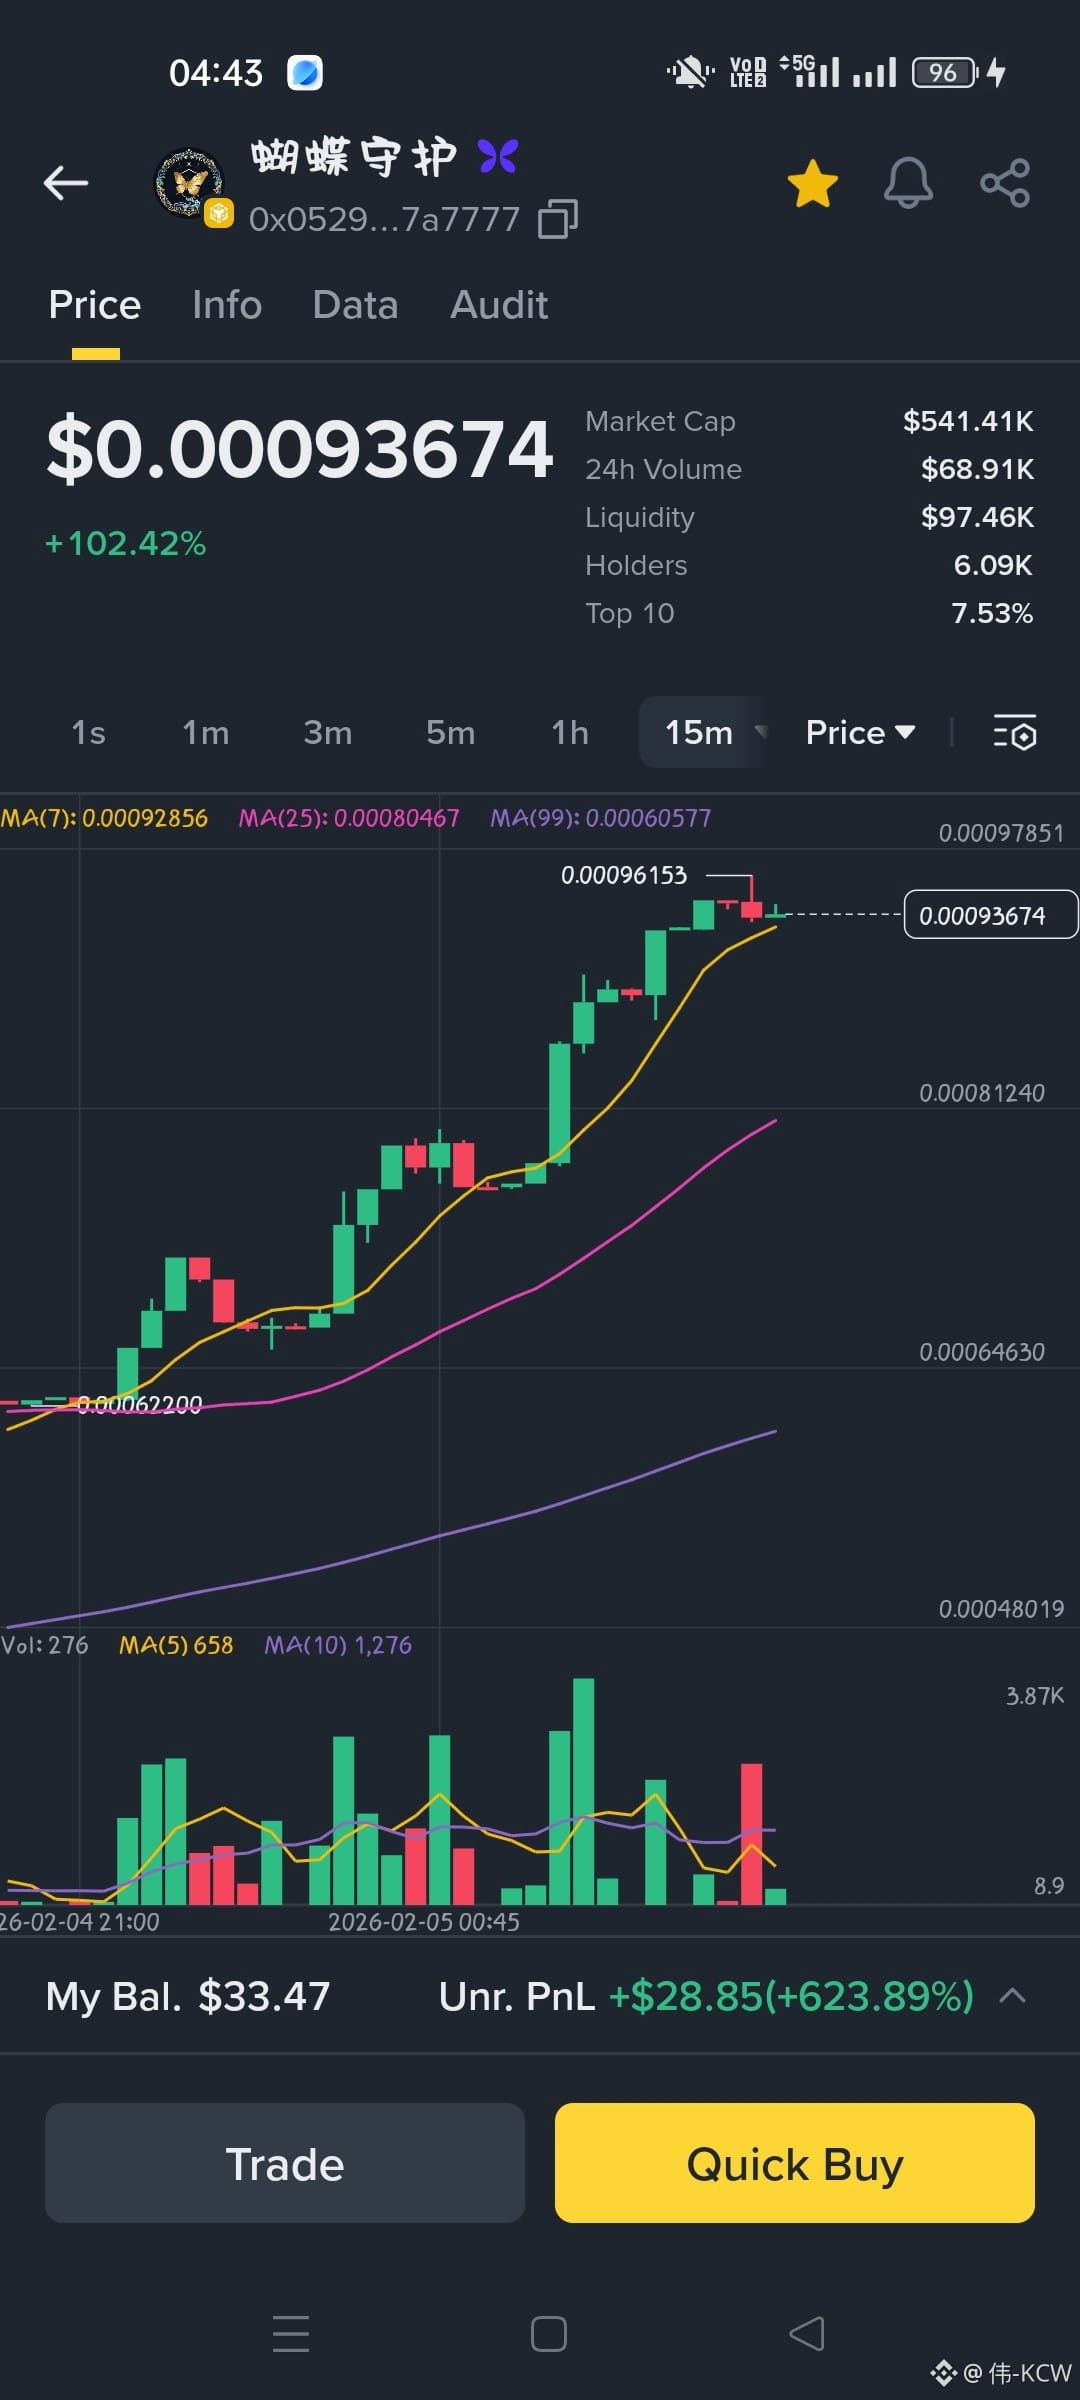Tap the Liquidity value $97.46K
The width and height of the screenshot is (1080, 2400).
977,517
